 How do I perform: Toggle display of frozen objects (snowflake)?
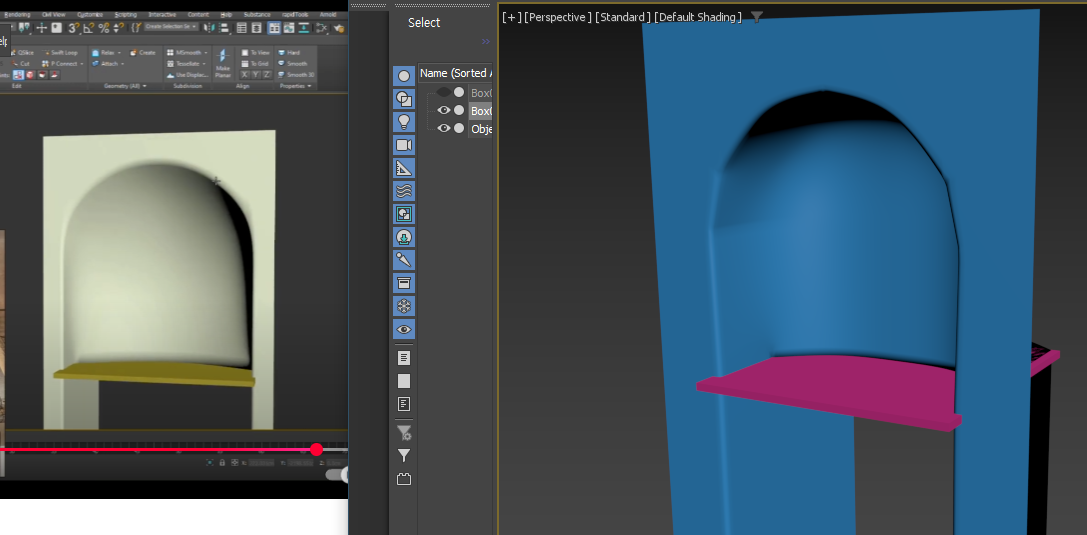click(x=404, y=306)
